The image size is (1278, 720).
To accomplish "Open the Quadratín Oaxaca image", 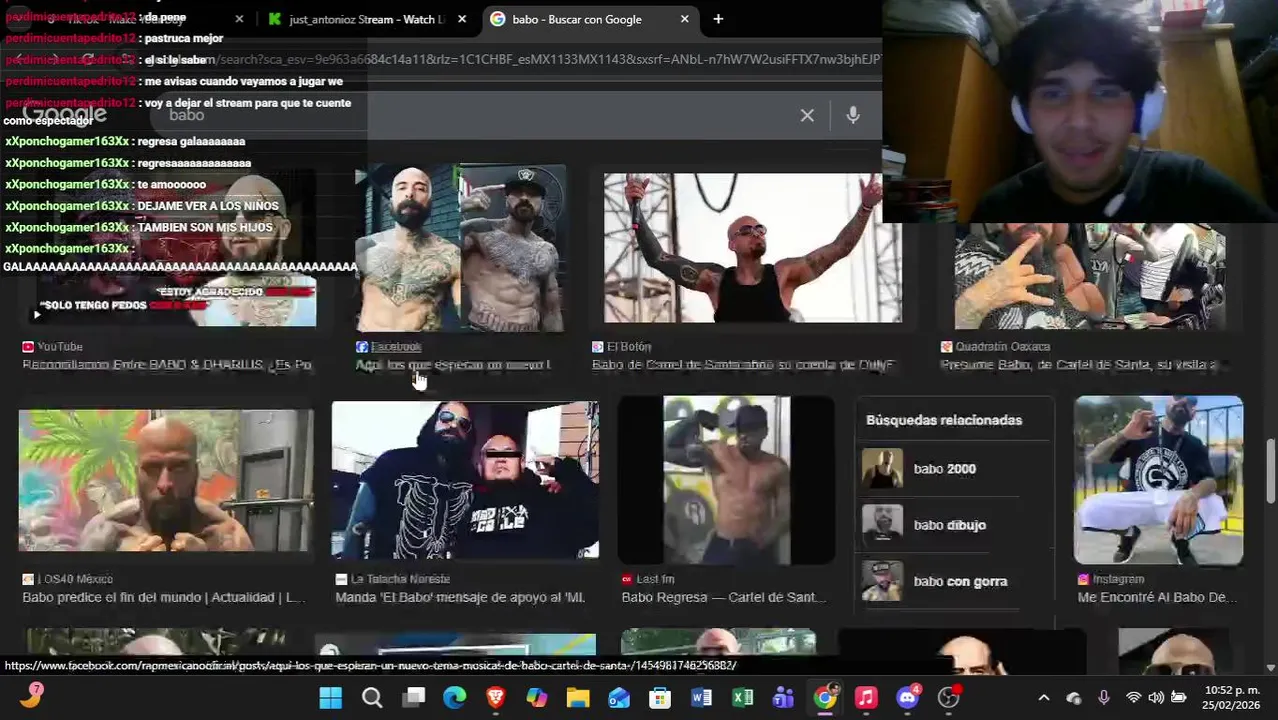I will click(1090, 275).
